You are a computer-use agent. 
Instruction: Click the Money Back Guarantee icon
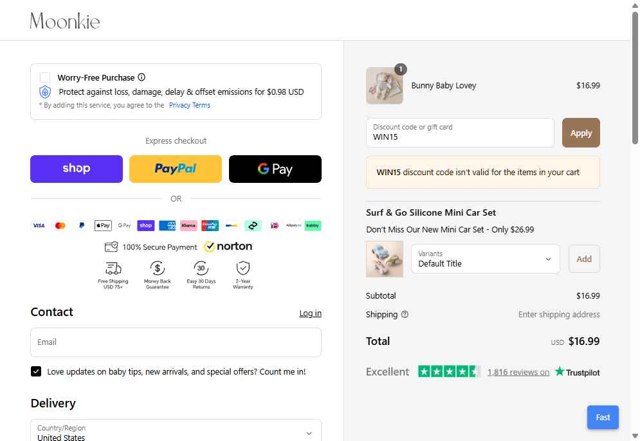pyautogui.click(x=158, y=268)
